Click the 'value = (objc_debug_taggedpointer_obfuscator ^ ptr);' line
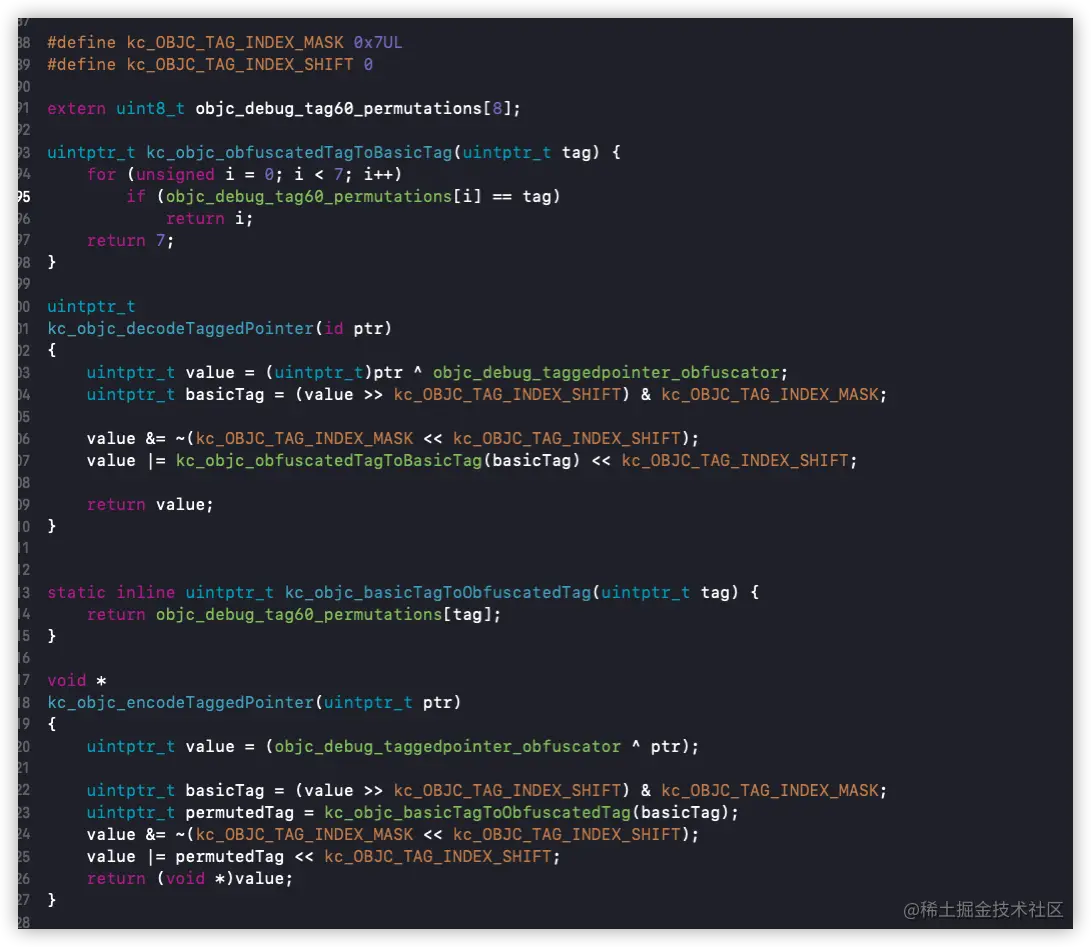 pyautogui.click(x=392, y=747)
